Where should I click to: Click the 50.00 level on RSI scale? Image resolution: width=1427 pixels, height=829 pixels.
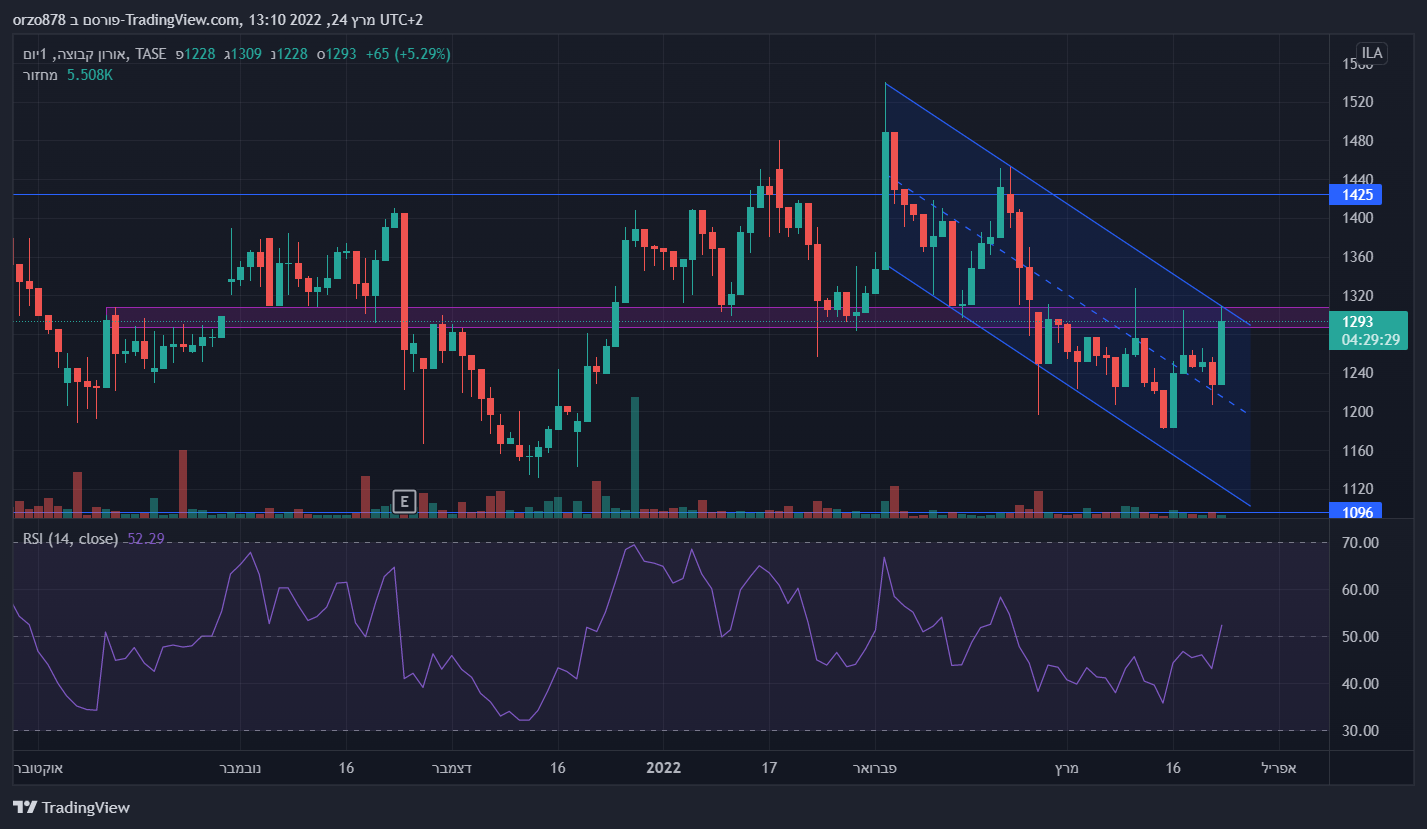click(x=1359, y=636)
